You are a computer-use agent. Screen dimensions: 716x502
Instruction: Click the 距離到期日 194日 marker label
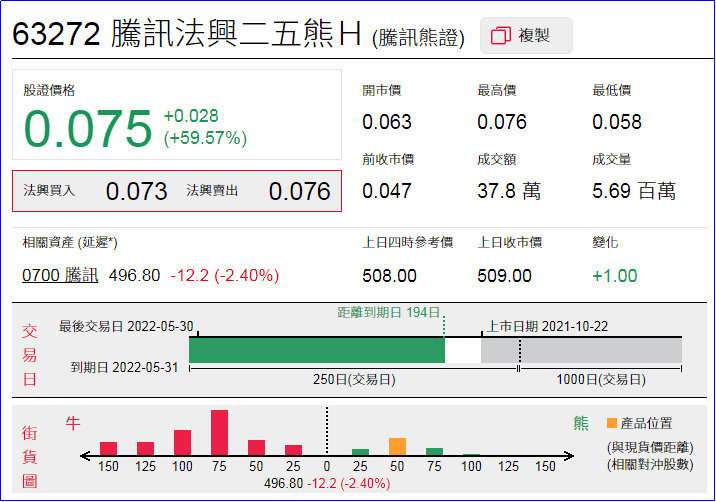click(x=388, y=313)
